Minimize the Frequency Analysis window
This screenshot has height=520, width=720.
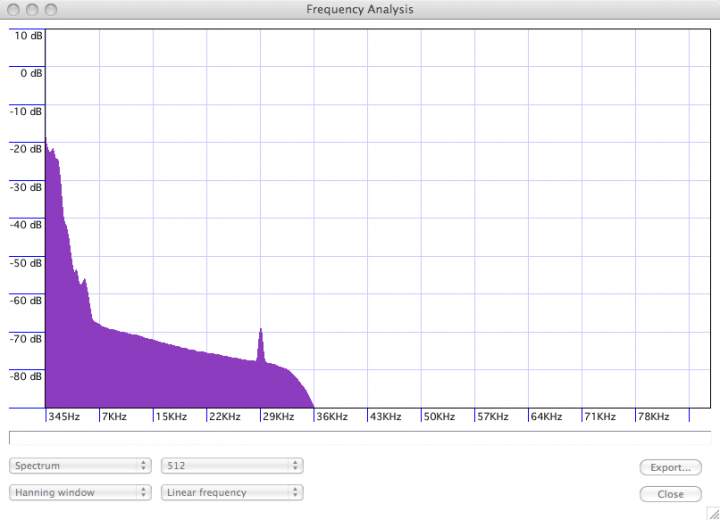[31, 9]
